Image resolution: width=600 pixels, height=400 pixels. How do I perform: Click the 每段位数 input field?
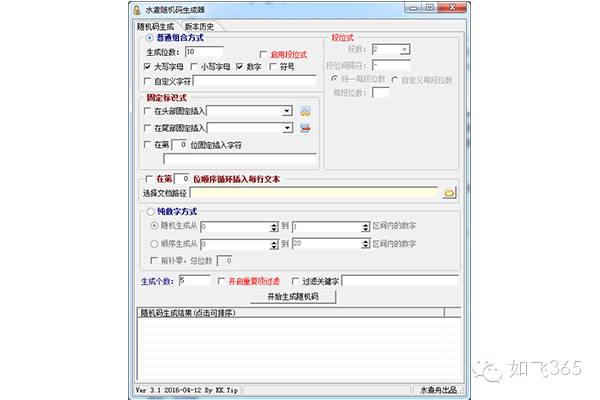coord(381,92)
